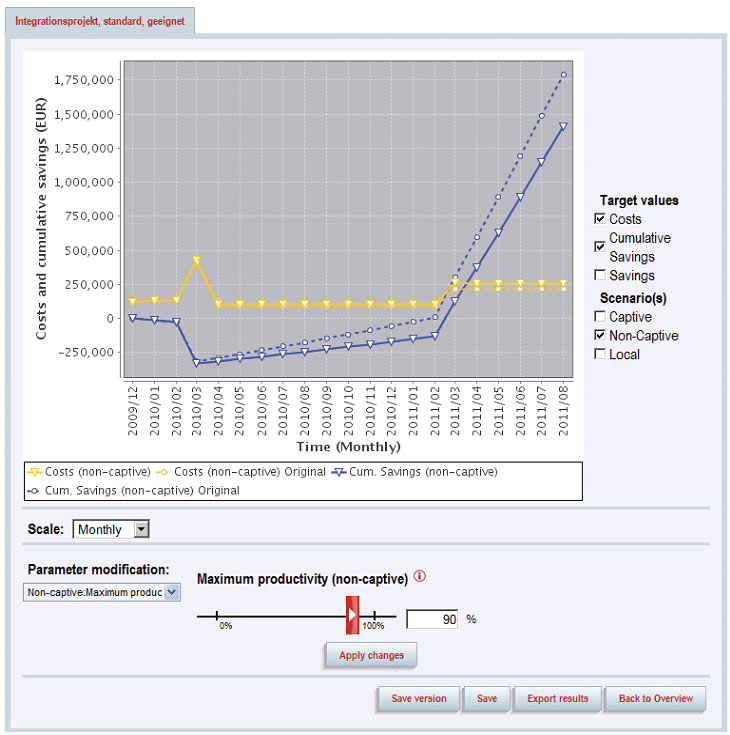Click the solid savings marker at 2011/08
Screen dimensions: 730x735
[564, 127]
